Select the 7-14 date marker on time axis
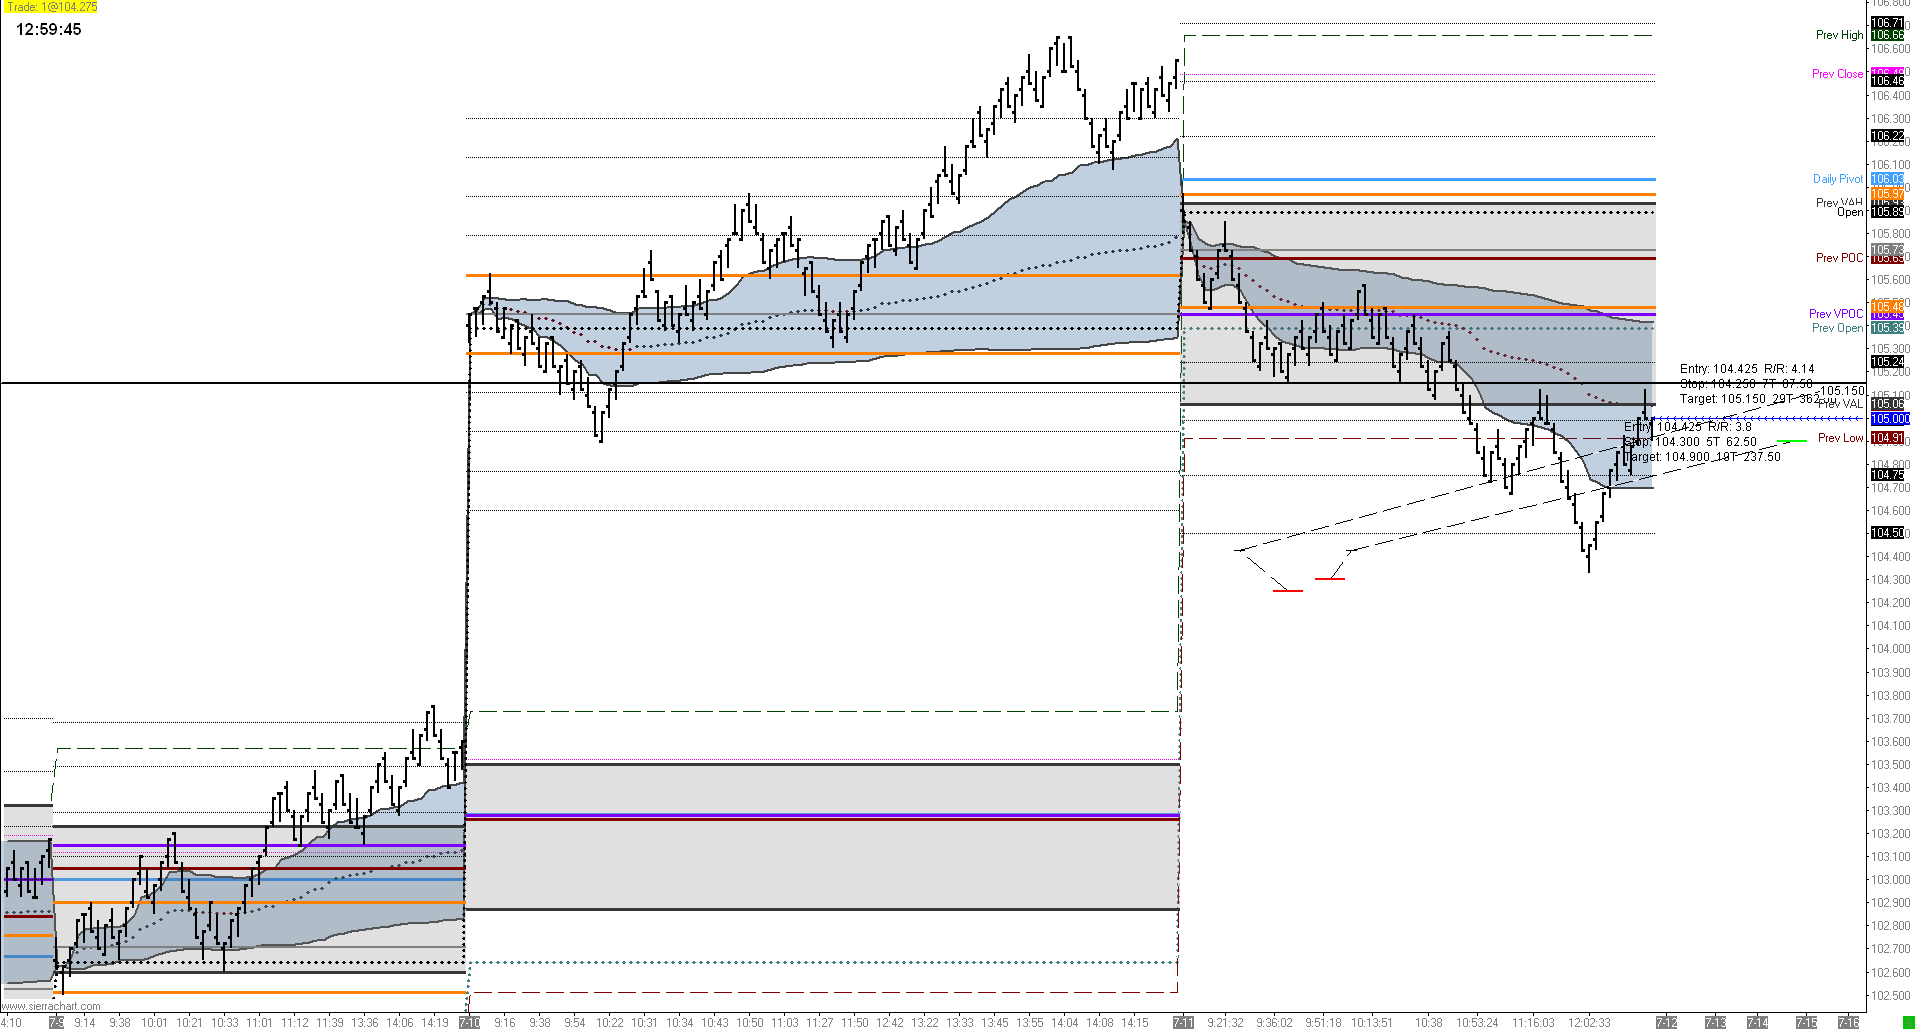 coord(1757,1023)
